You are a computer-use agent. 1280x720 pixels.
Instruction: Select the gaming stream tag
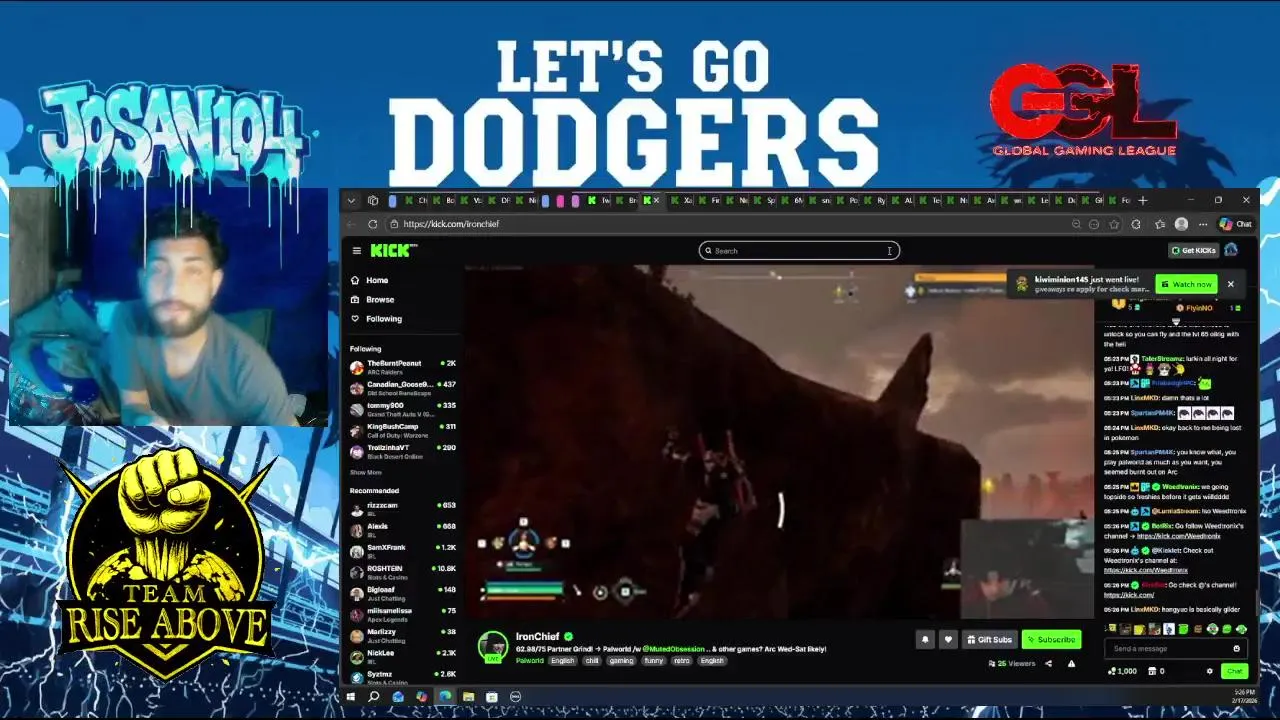tap(622, 661)
